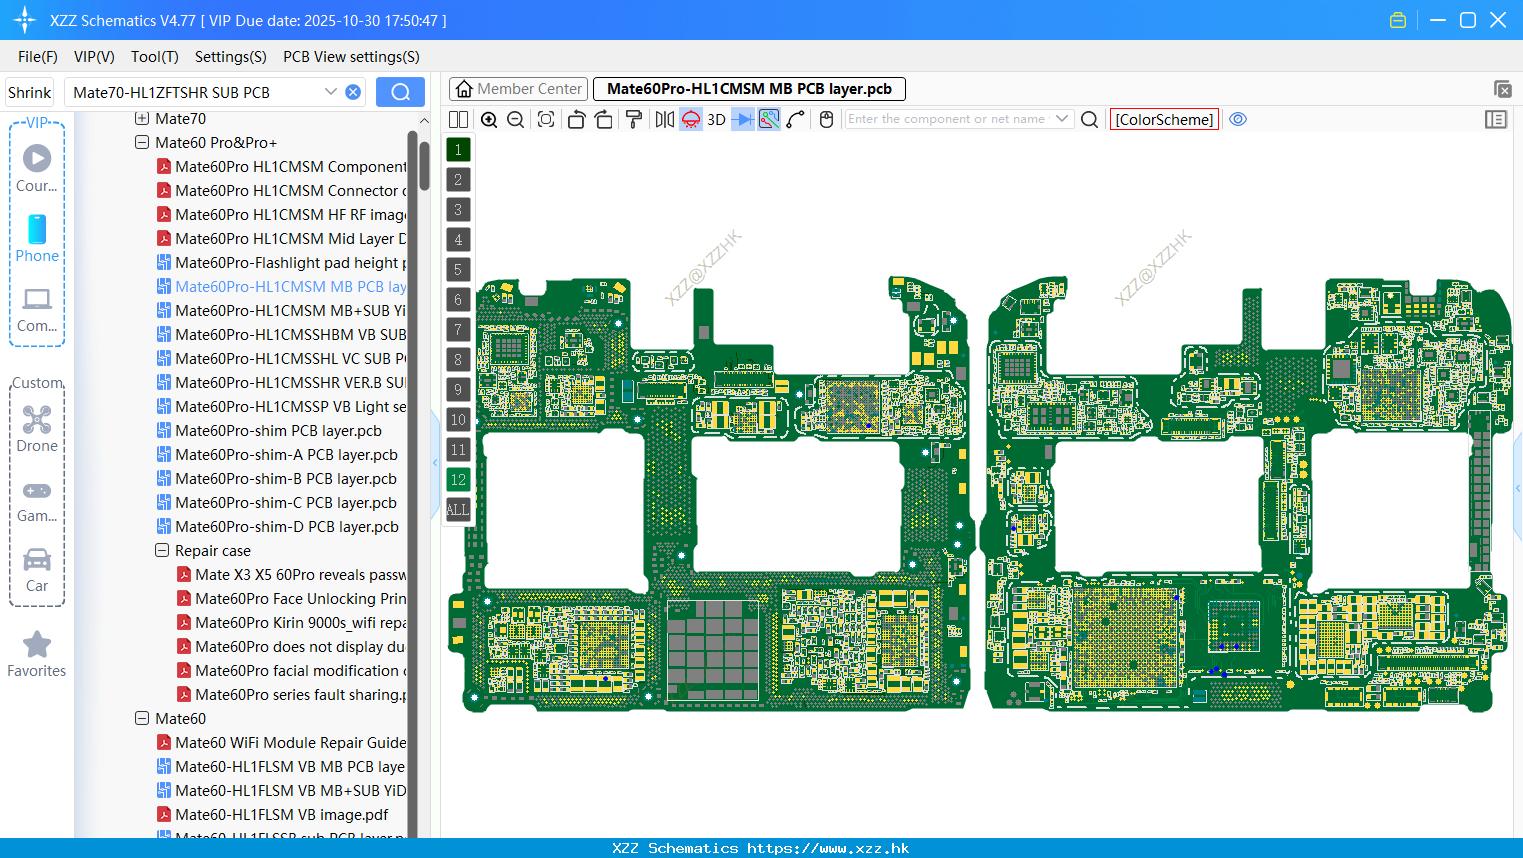Show ALL PCB layers
The width and height of the screenshot is (1523, 858).
[x=458, y=510]
